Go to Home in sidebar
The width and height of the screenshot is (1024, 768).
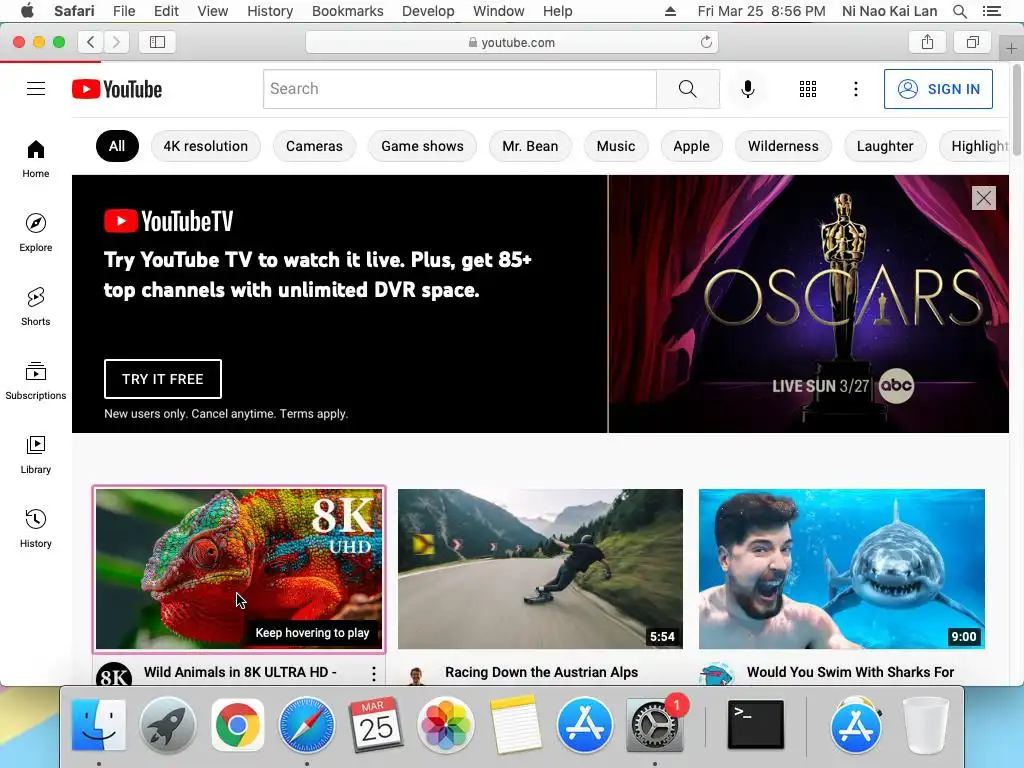point(36,159)
